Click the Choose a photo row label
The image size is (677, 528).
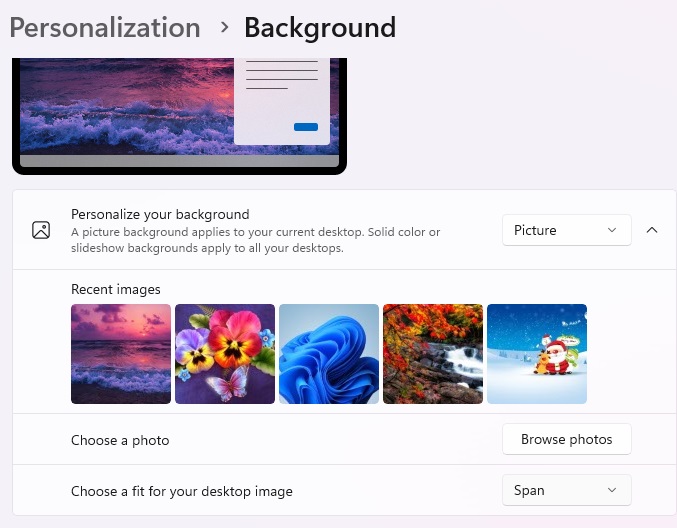120,440
